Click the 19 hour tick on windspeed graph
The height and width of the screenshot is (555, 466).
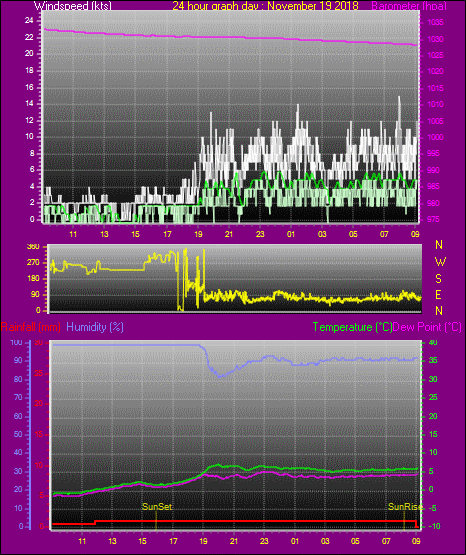(x=198, y=234)
